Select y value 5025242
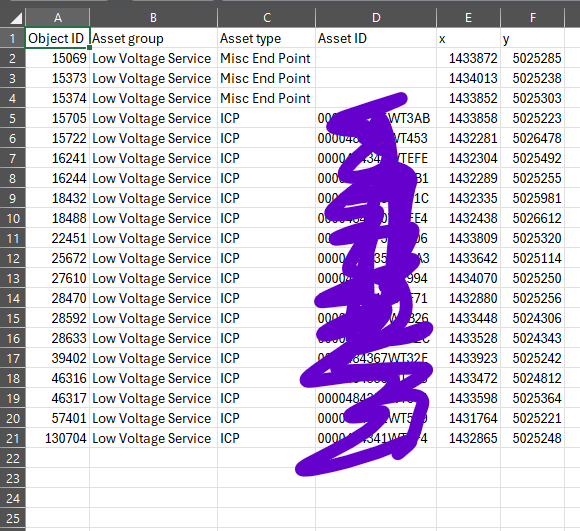The width and height of the screenshot is (580, 531). [533, 358]
